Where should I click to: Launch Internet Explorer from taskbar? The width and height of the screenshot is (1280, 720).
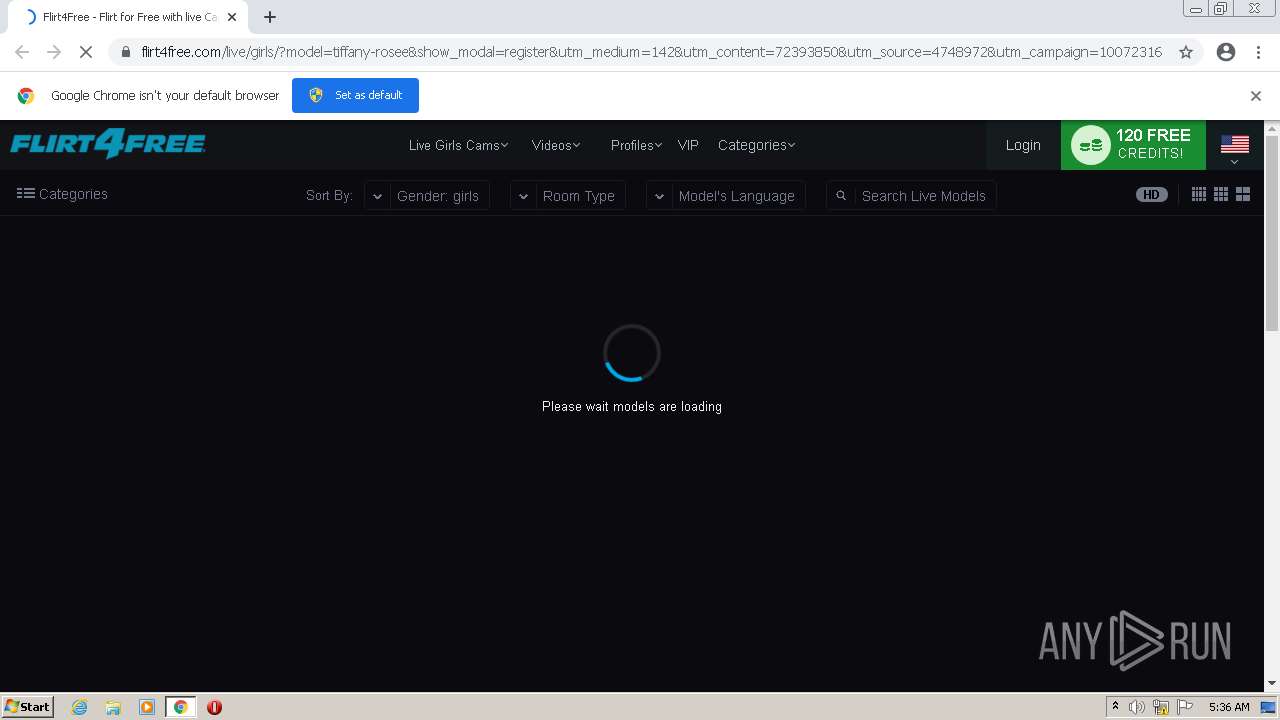(x=80, y=707)
